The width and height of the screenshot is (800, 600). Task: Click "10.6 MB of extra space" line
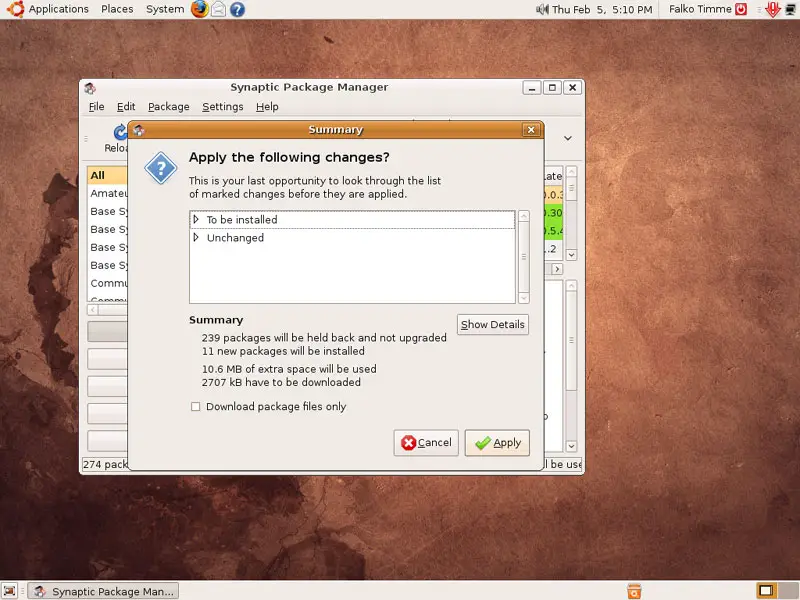pos(289,369)
